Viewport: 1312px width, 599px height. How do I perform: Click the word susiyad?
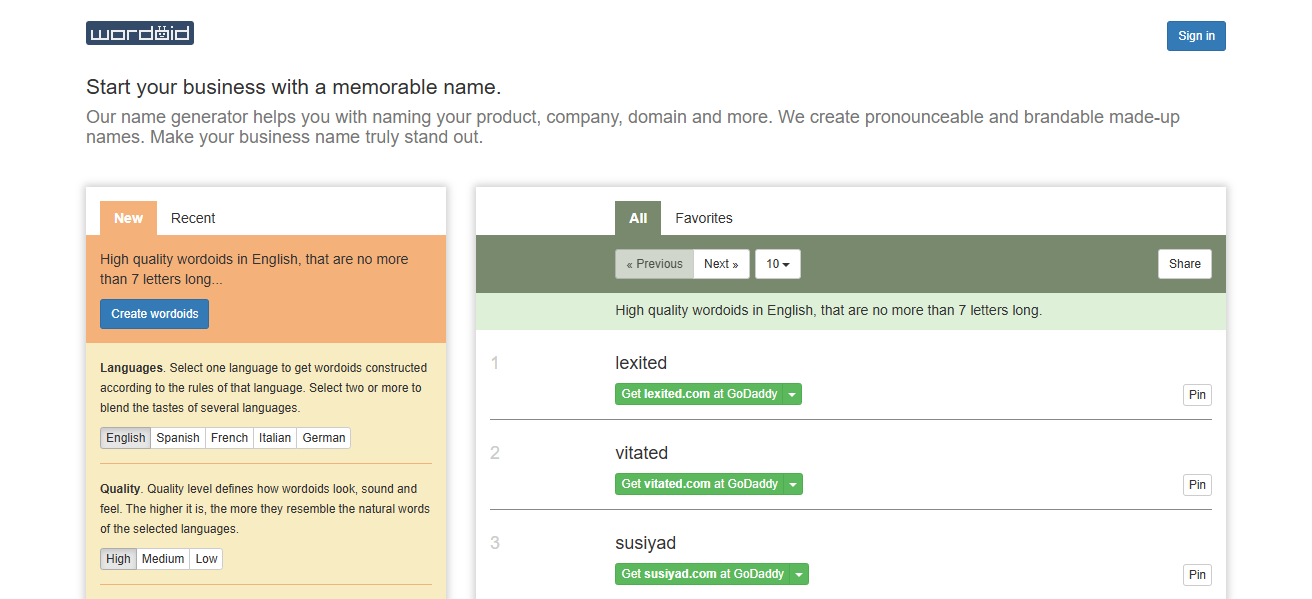(646, 543)
